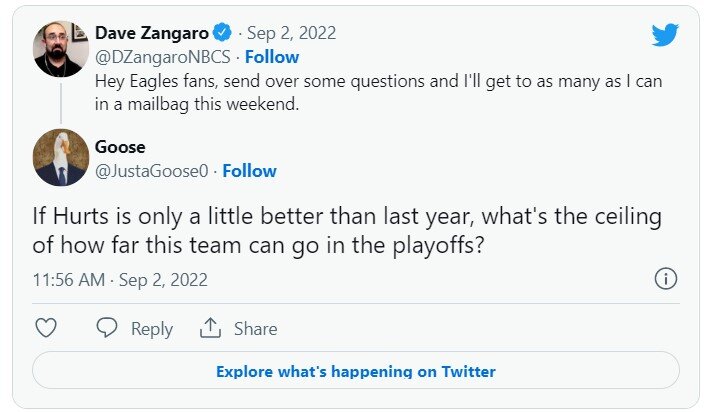Visit the @JustaGoose0 handle
This screenshot has width=707, height=412.
pyautogui.click(x=153, y=171)
